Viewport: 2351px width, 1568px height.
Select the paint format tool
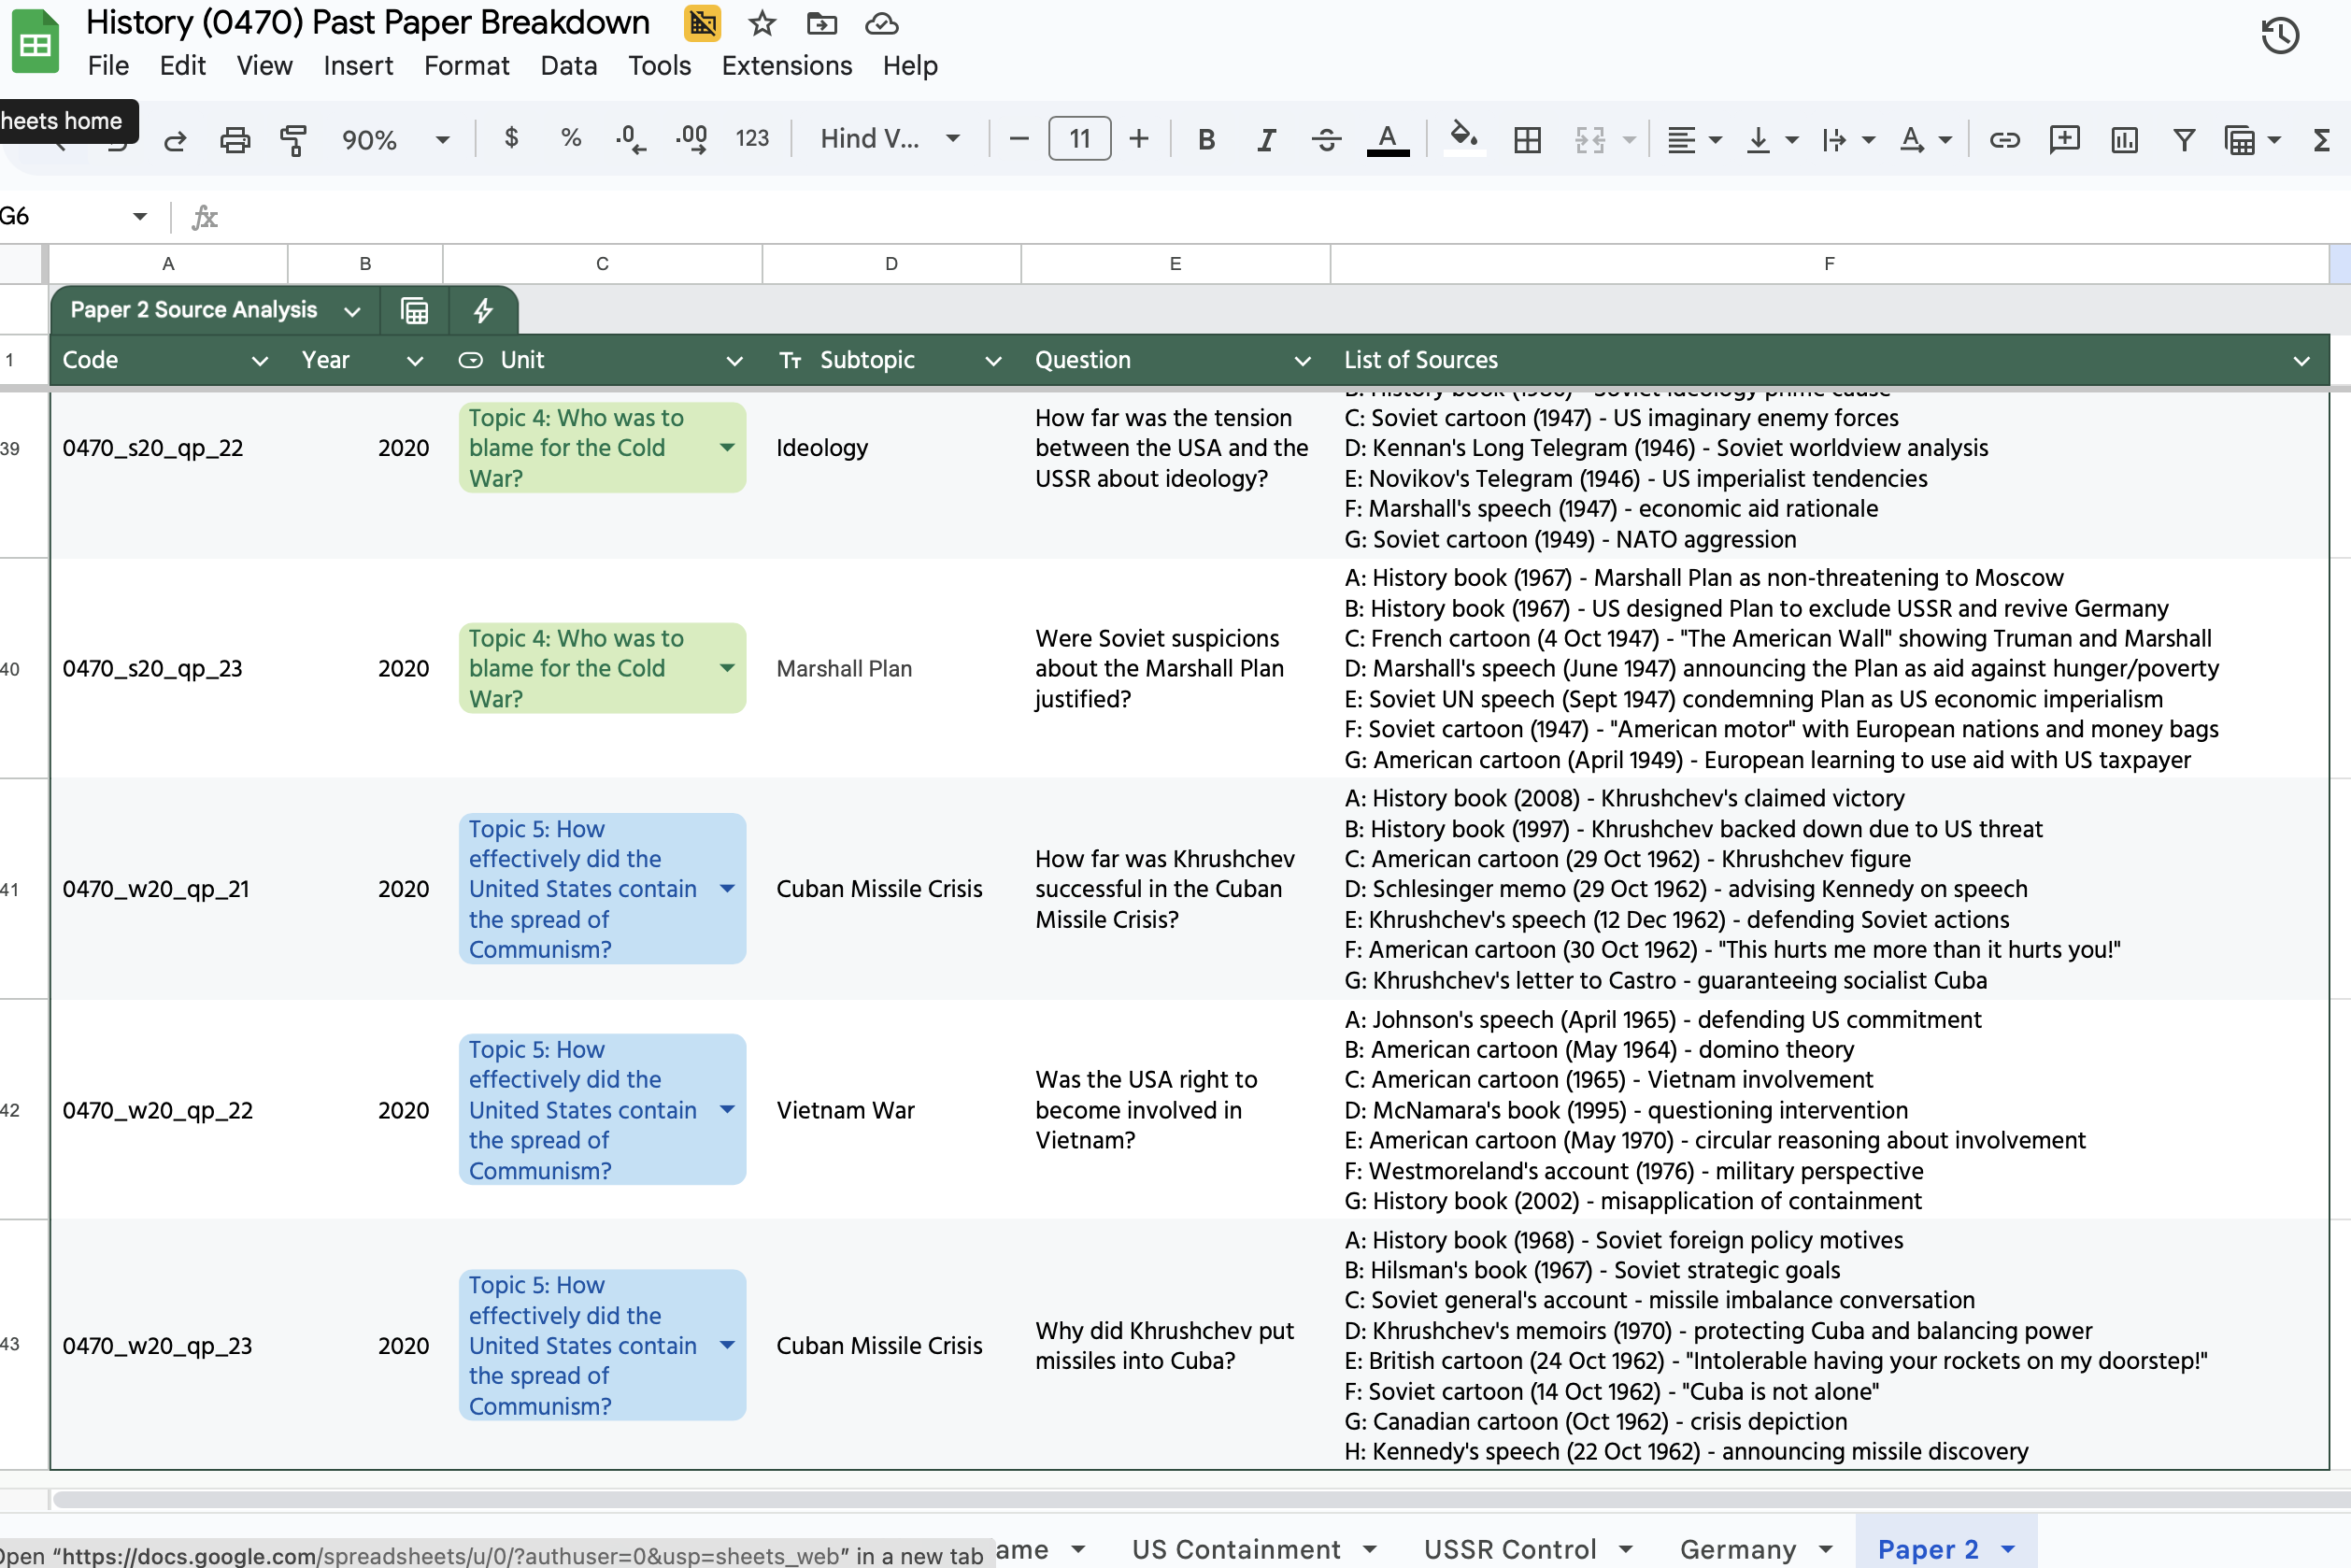tap(292, 140)
